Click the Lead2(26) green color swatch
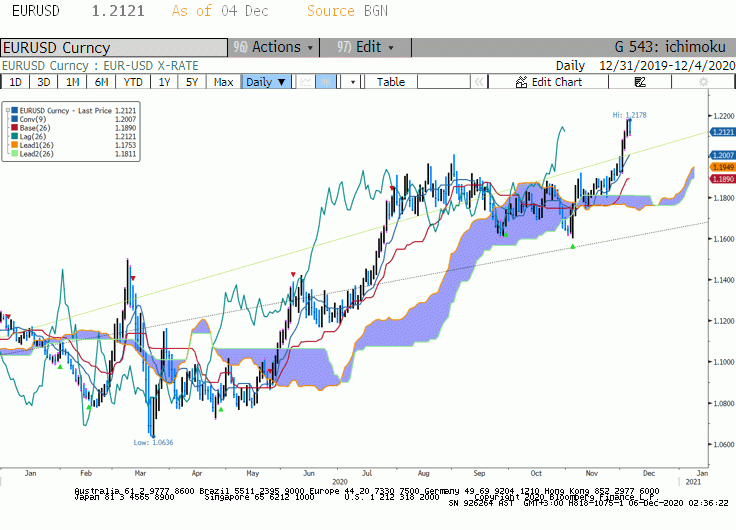Screen dimensions: 736x530 click(15, 154)
